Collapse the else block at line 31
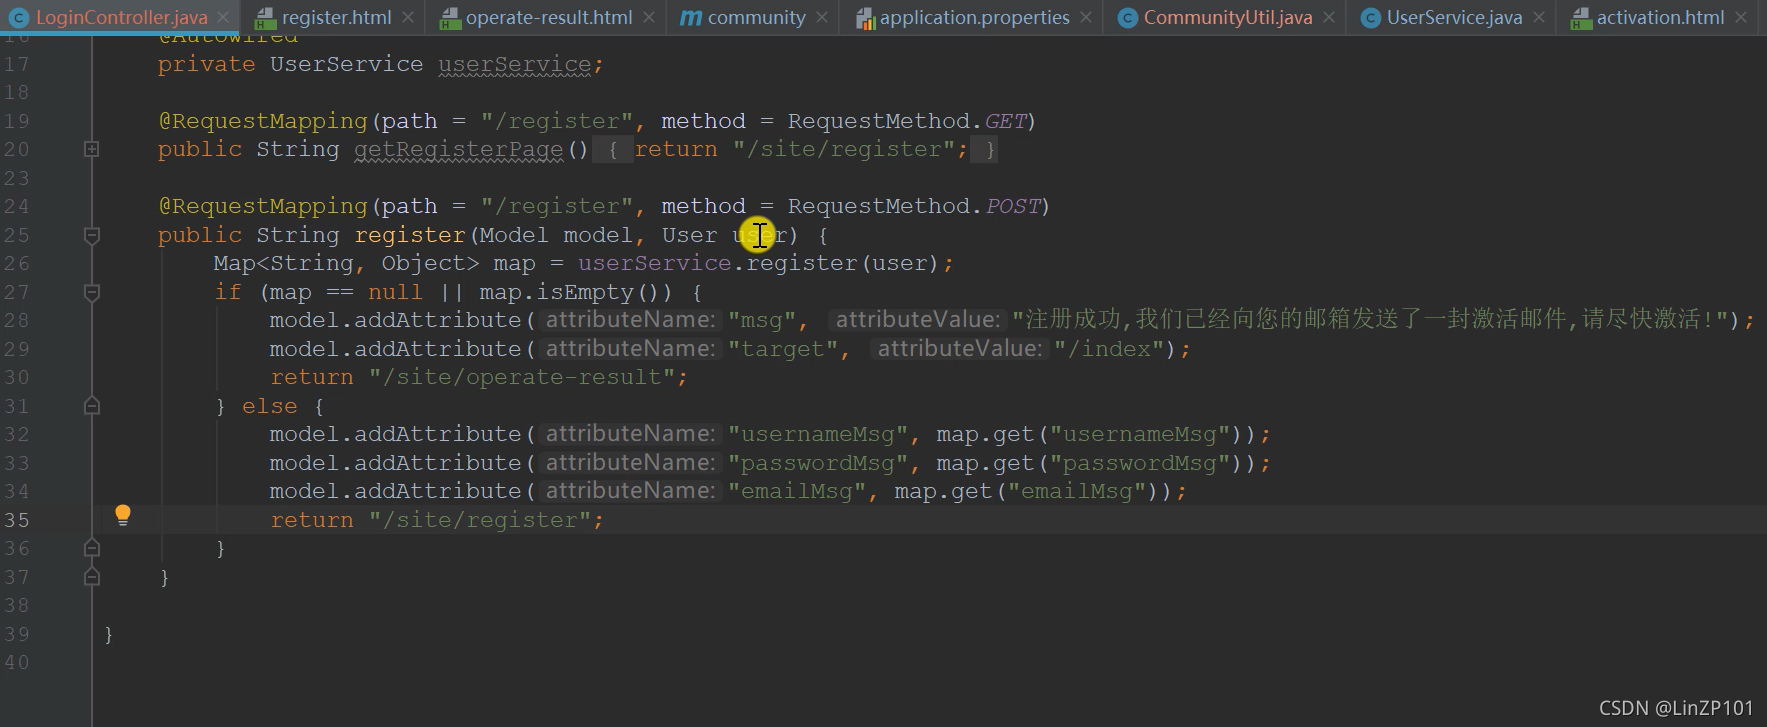This screenshot has width=1767, height=727. coord(91,406)
